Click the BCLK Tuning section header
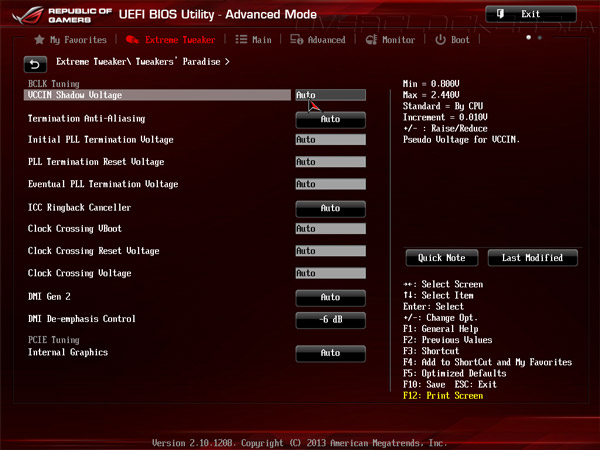The image size is (600, 450). (54, 84)
